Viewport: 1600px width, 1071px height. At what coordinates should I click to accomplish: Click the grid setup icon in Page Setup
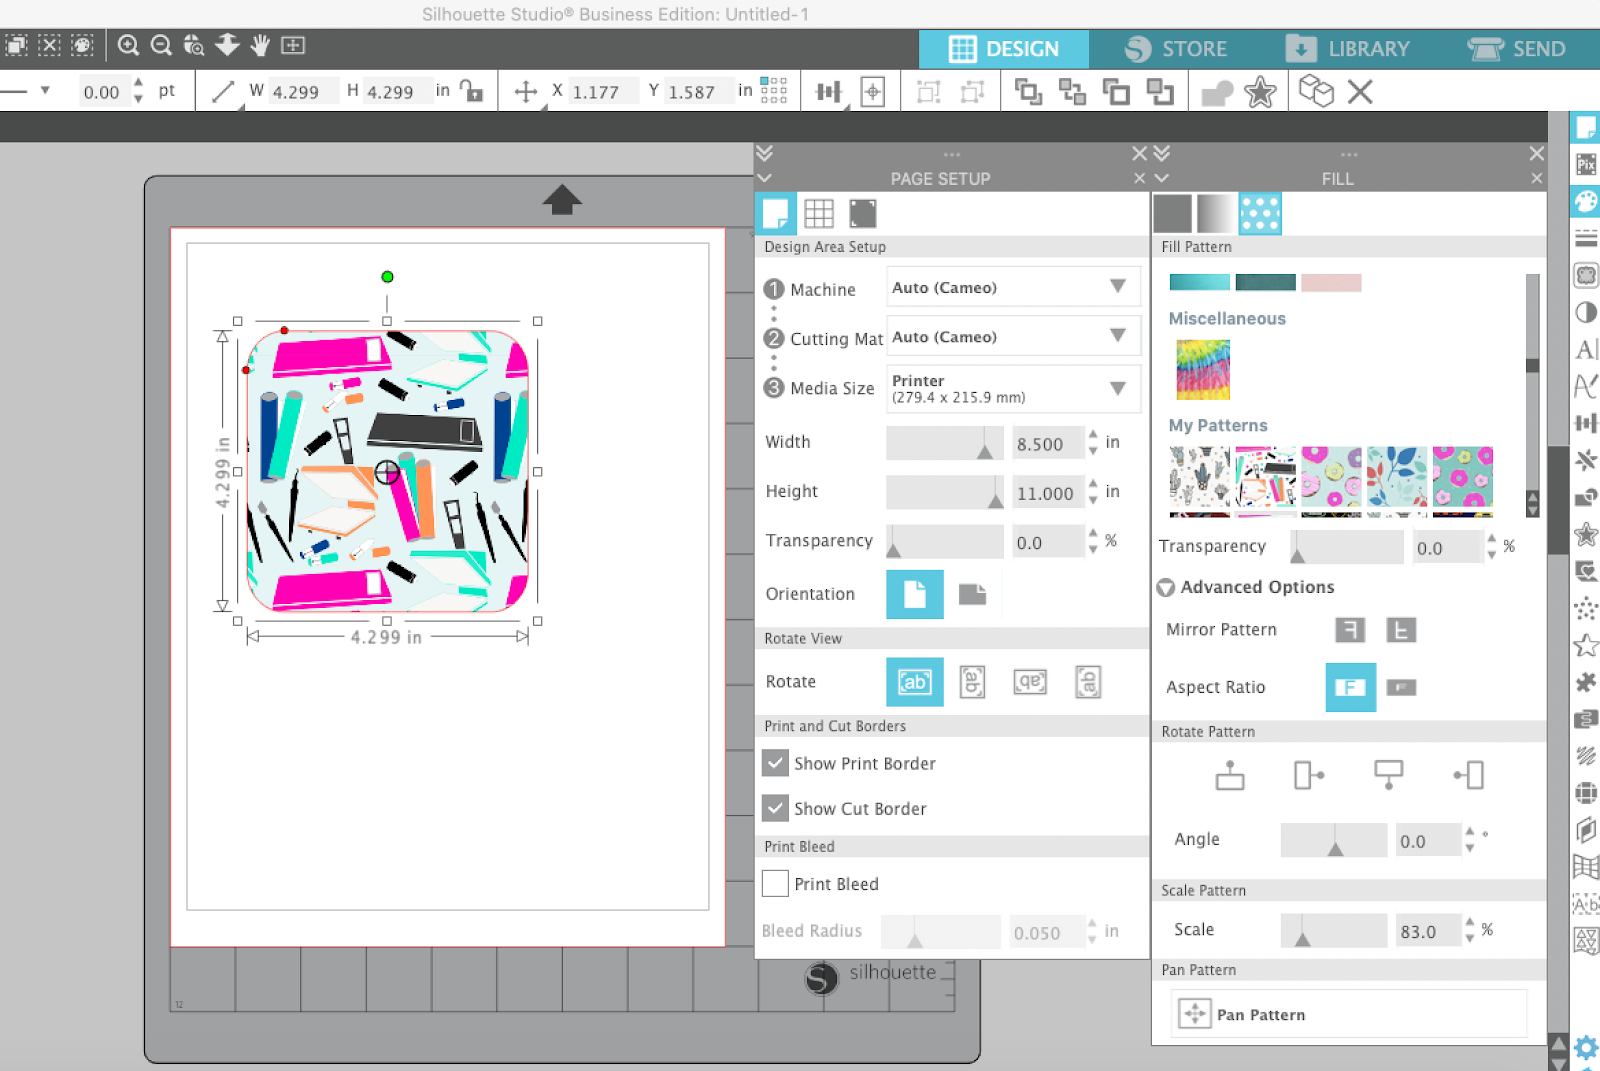tap(820, 212)
